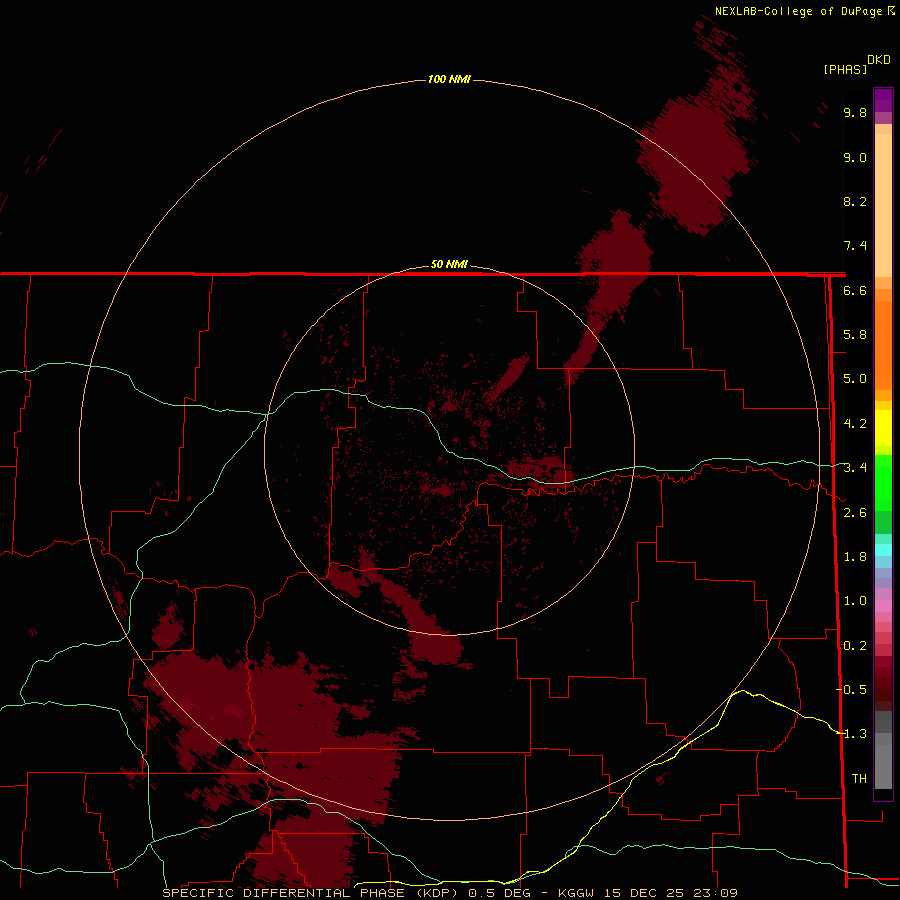Click the TH legend label

coord(859,779)
